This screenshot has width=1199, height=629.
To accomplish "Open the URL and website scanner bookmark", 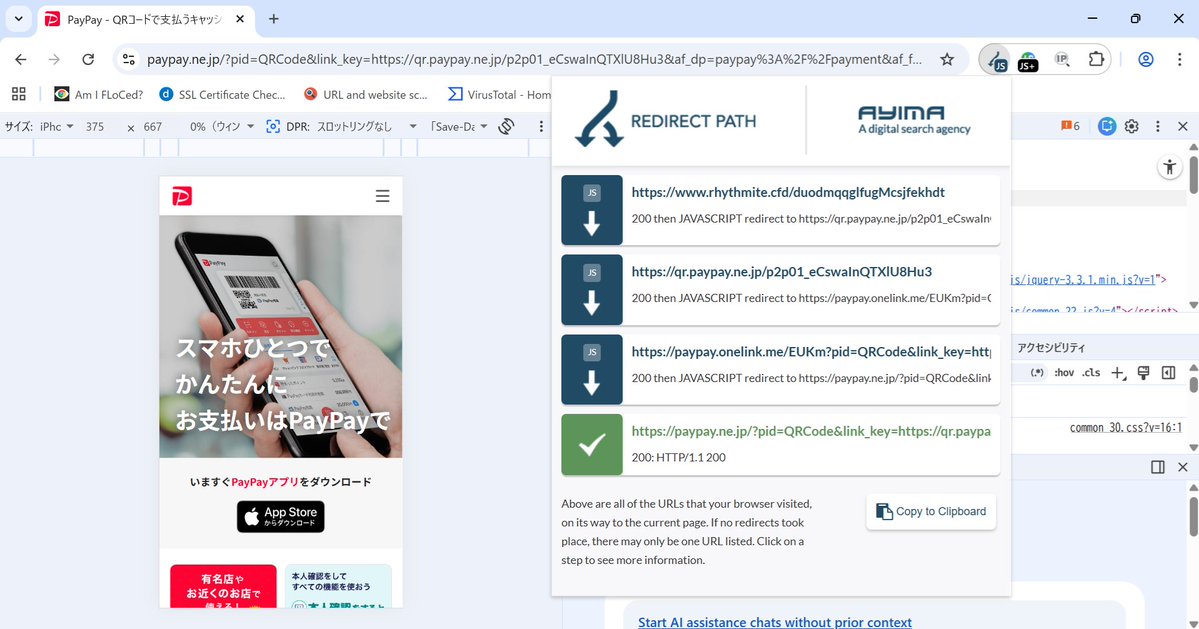I will pyautogui.click(x=366, y=94).
